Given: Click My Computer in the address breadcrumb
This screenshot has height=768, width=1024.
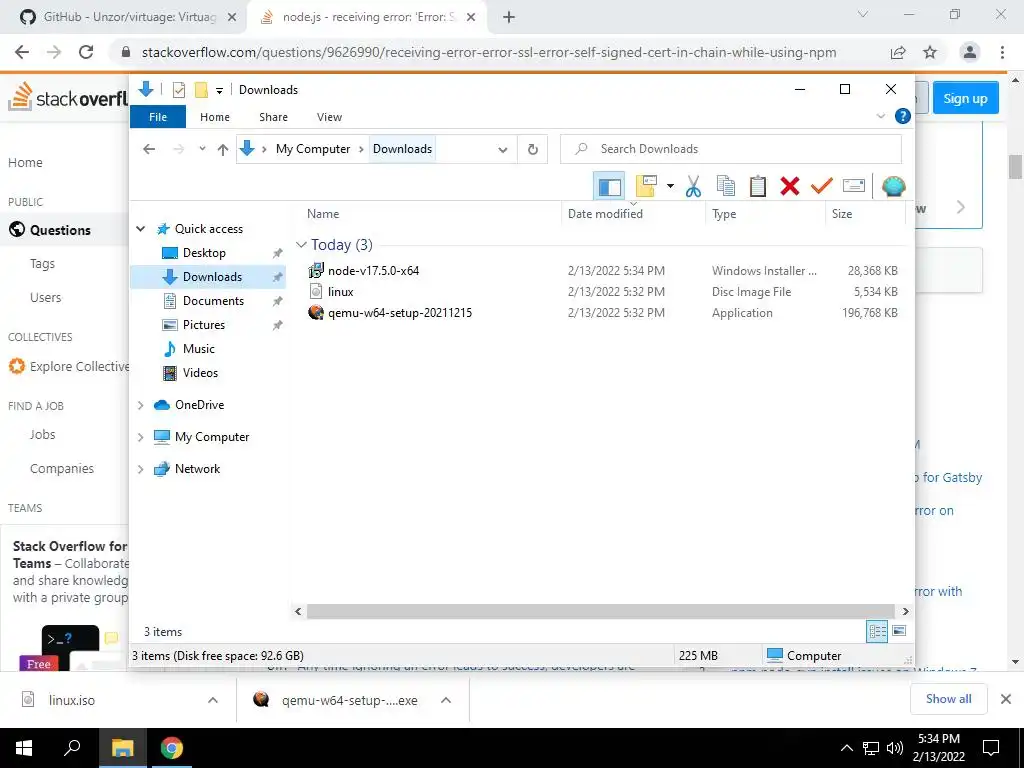Looking at the screenshot, I should pyautogui.click(x=313, y=149).
